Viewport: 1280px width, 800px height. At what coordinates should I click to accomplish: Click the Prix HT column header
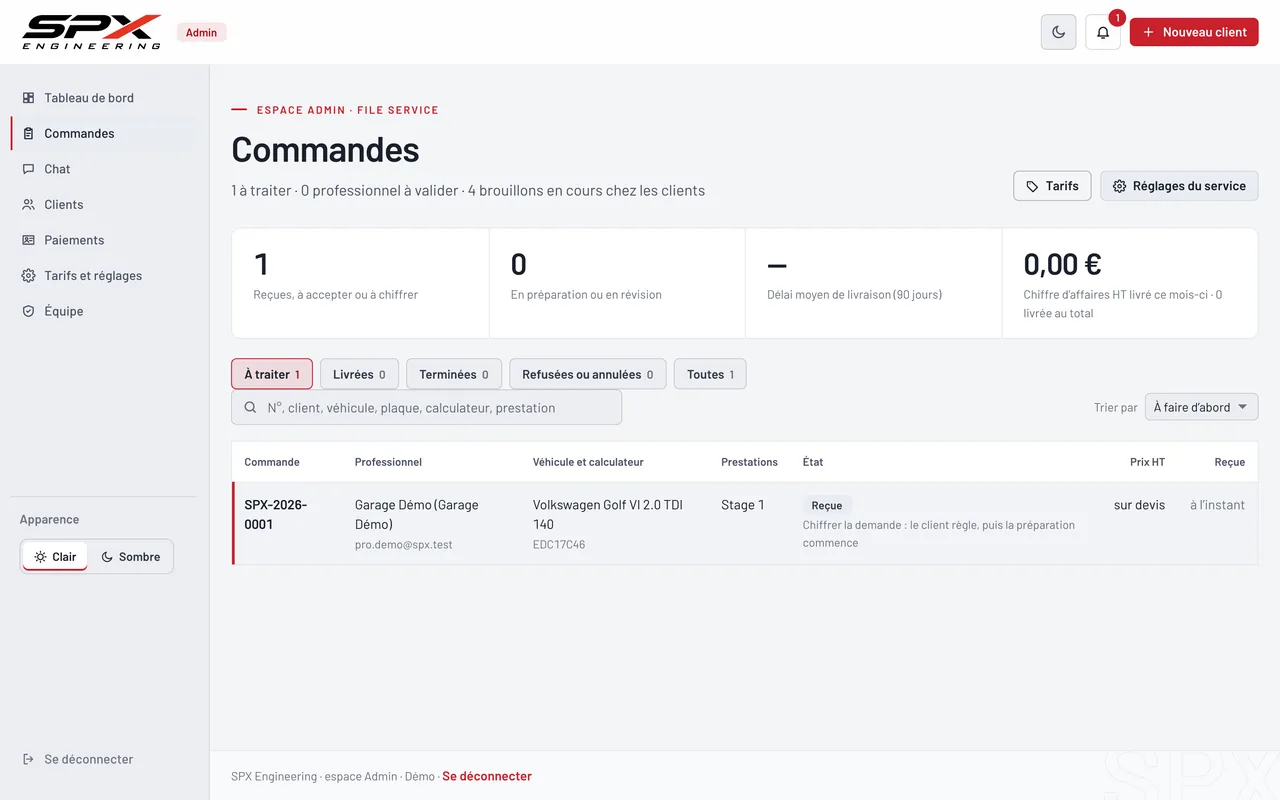click(x=1147, y=462)
